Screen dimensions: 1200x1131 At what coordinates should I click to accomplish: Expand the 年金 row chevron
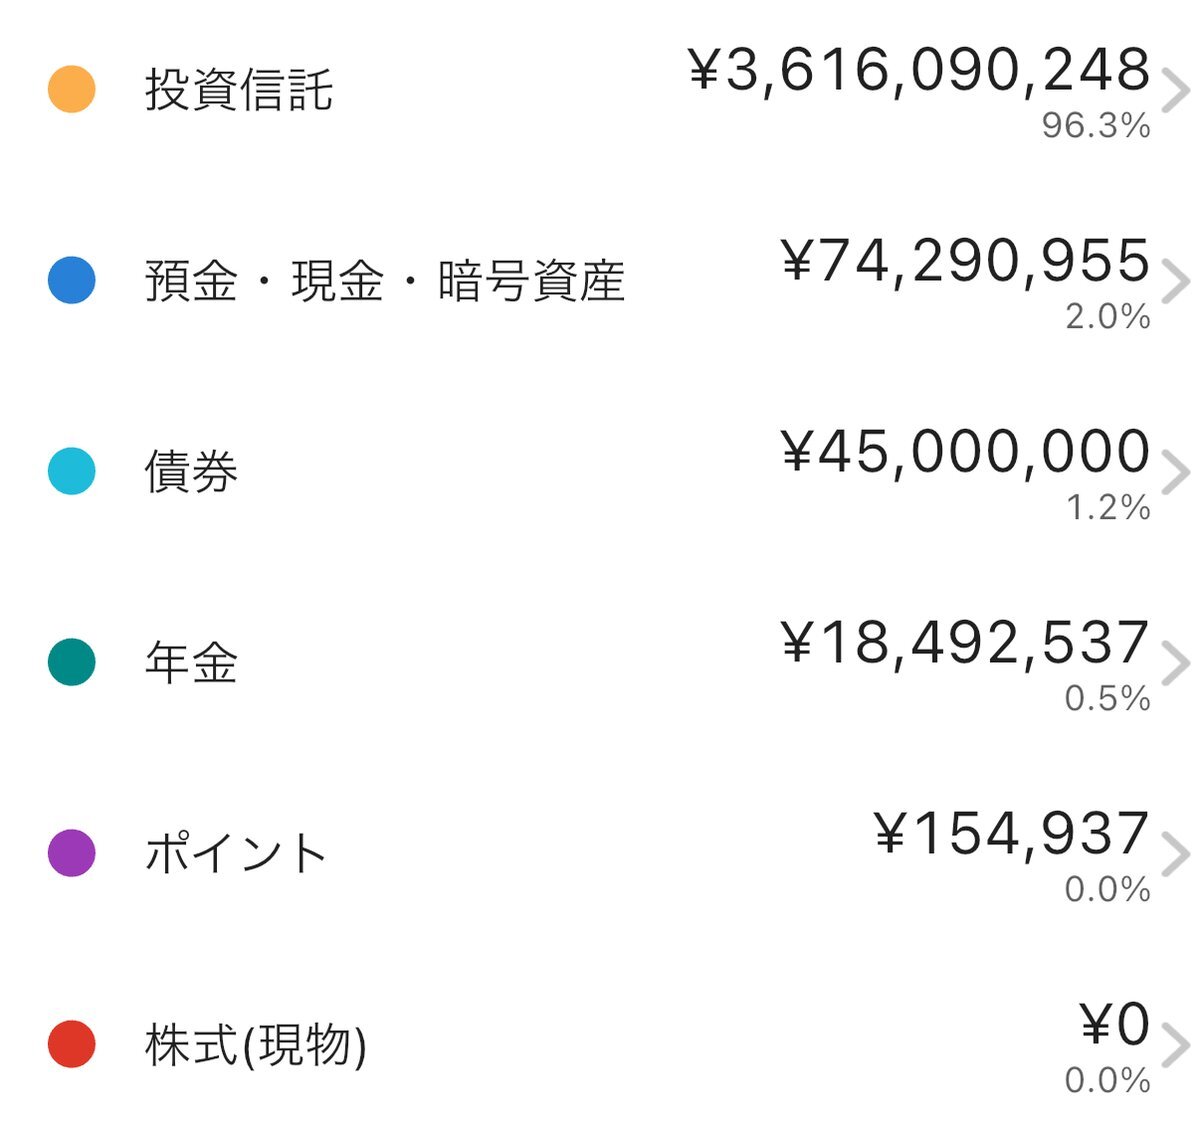[1177, 664]
